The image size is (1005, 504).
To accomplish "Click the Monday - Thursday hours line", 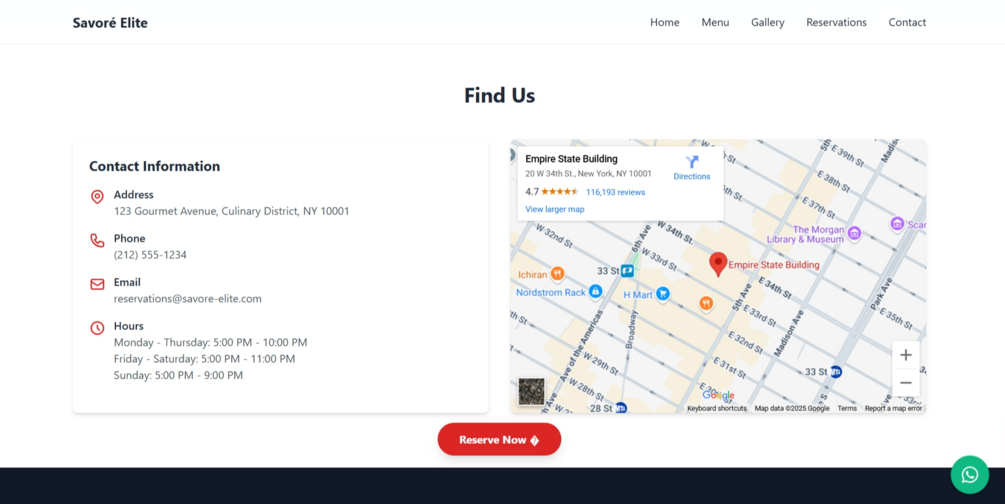I will pyautogui.click(x=210, y=342).
